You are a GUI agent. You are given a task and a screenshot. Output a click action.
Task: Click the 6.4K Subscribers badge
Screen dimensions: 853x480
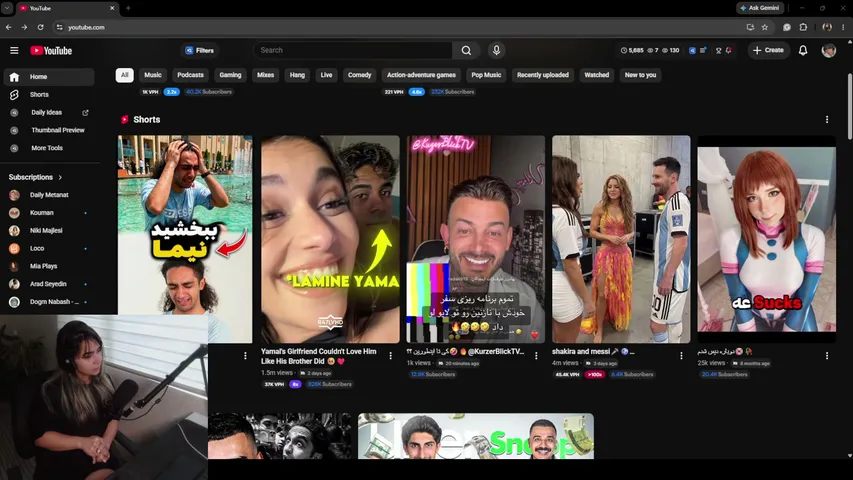(632, 374)
